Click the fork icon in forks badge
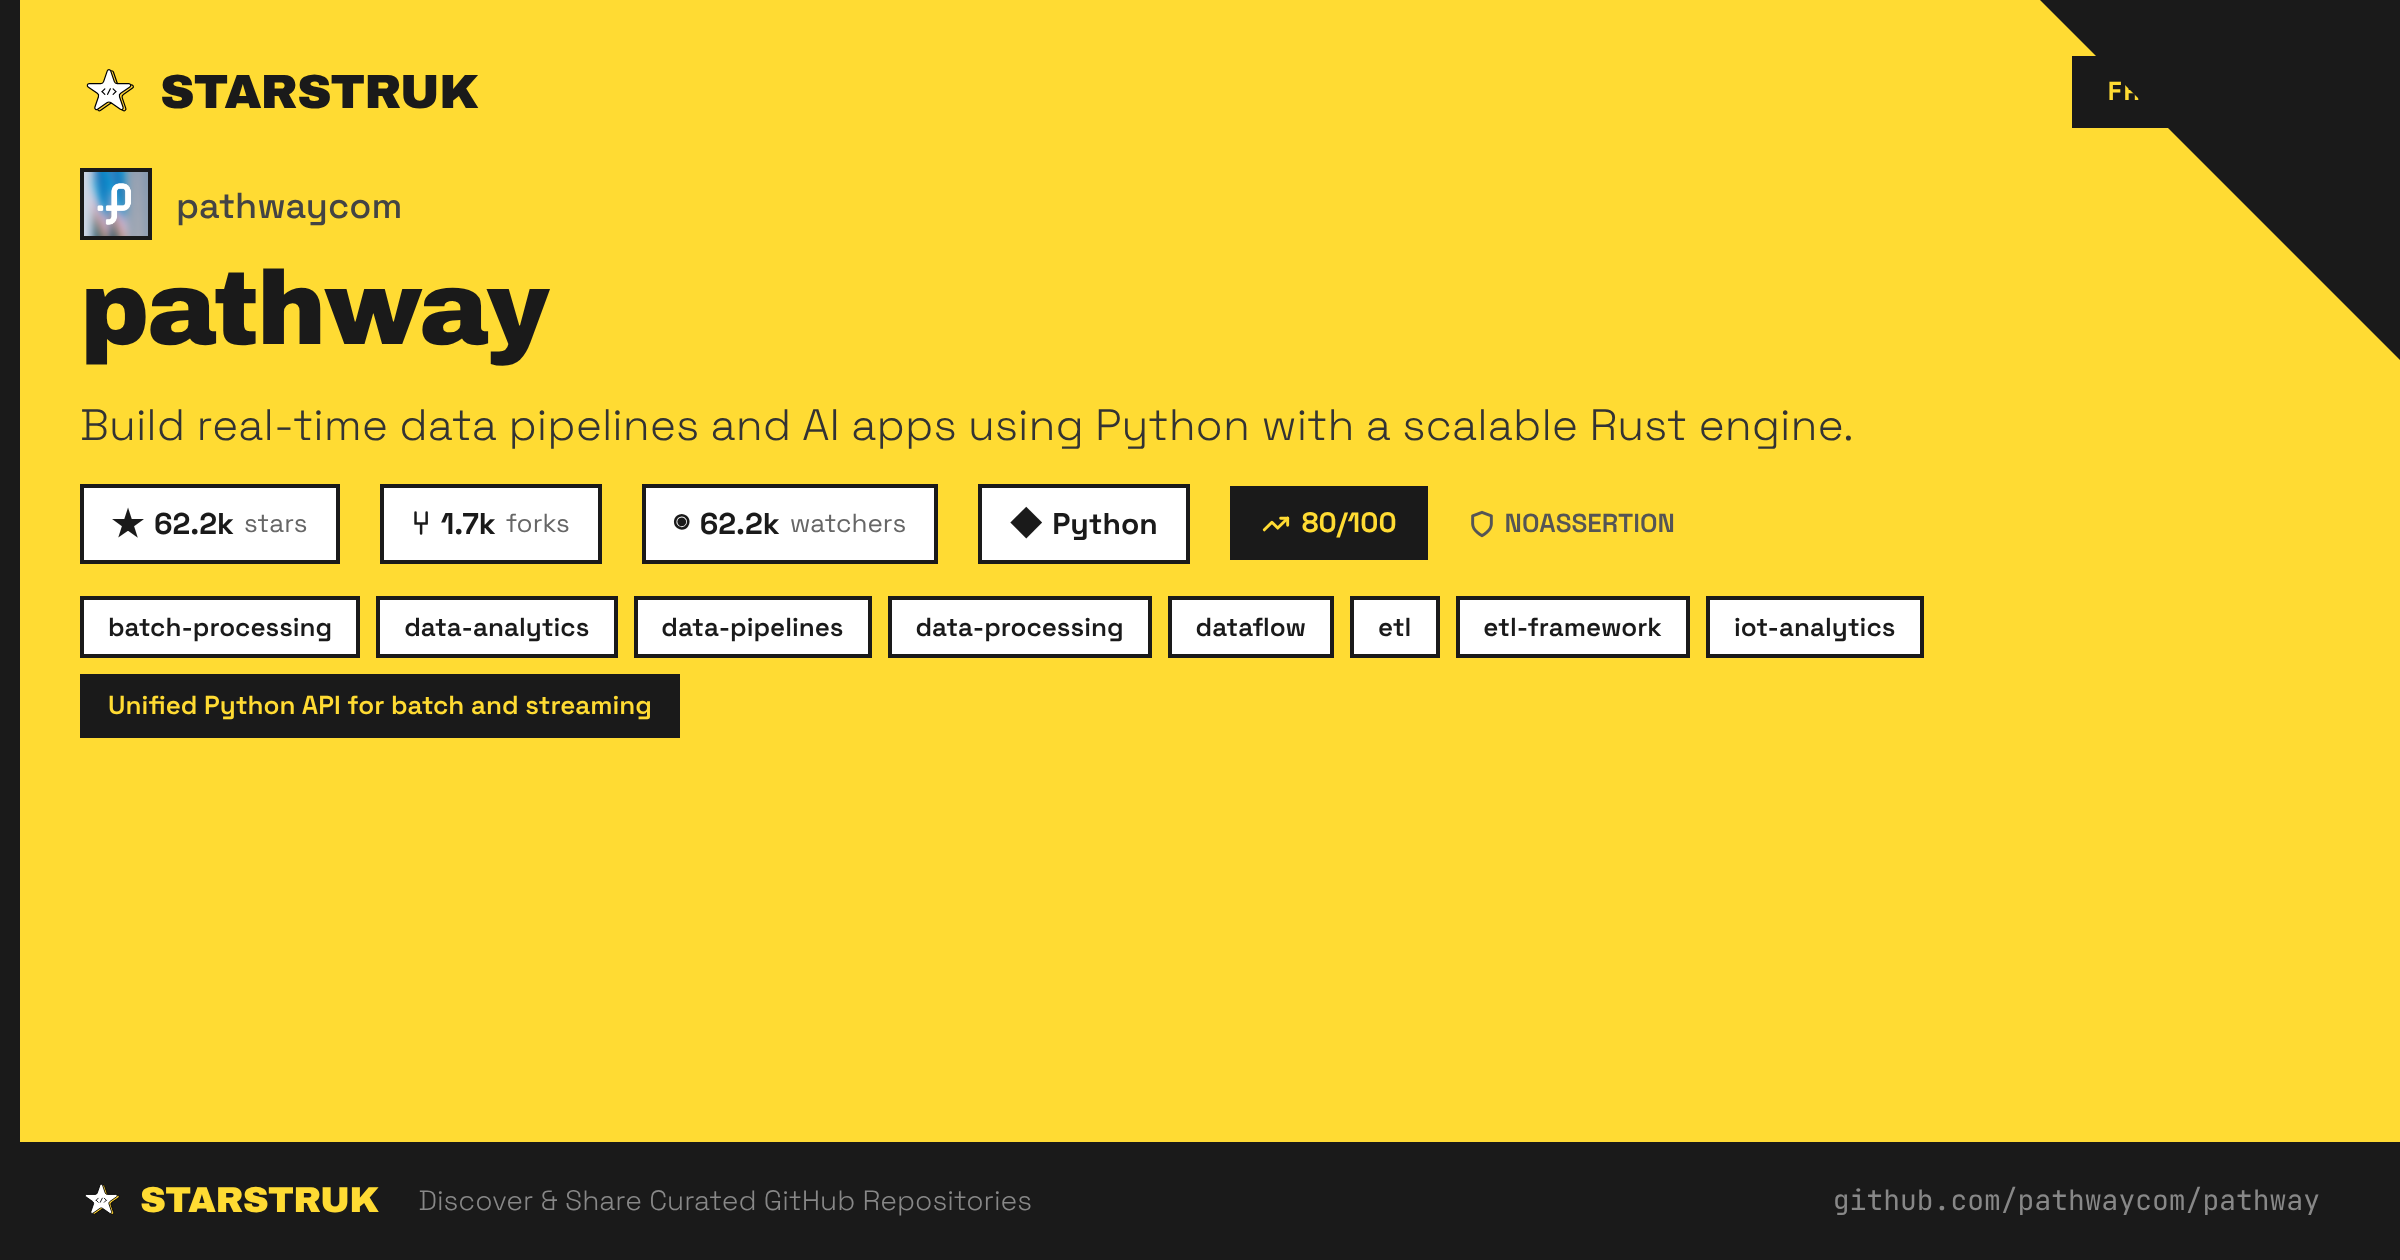Image resolution: width=2400 pixels, height=1260 pixels. pyautogui.click(x=421, y=523)
